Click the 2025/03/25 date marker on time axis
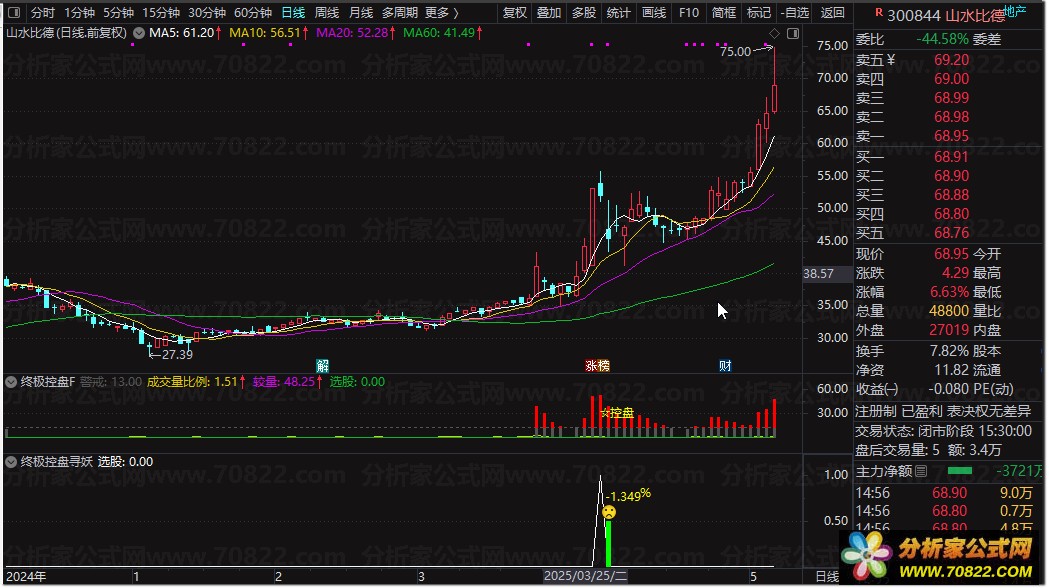This screenshot has height=588, width=1049. click(x=585, y=576)
